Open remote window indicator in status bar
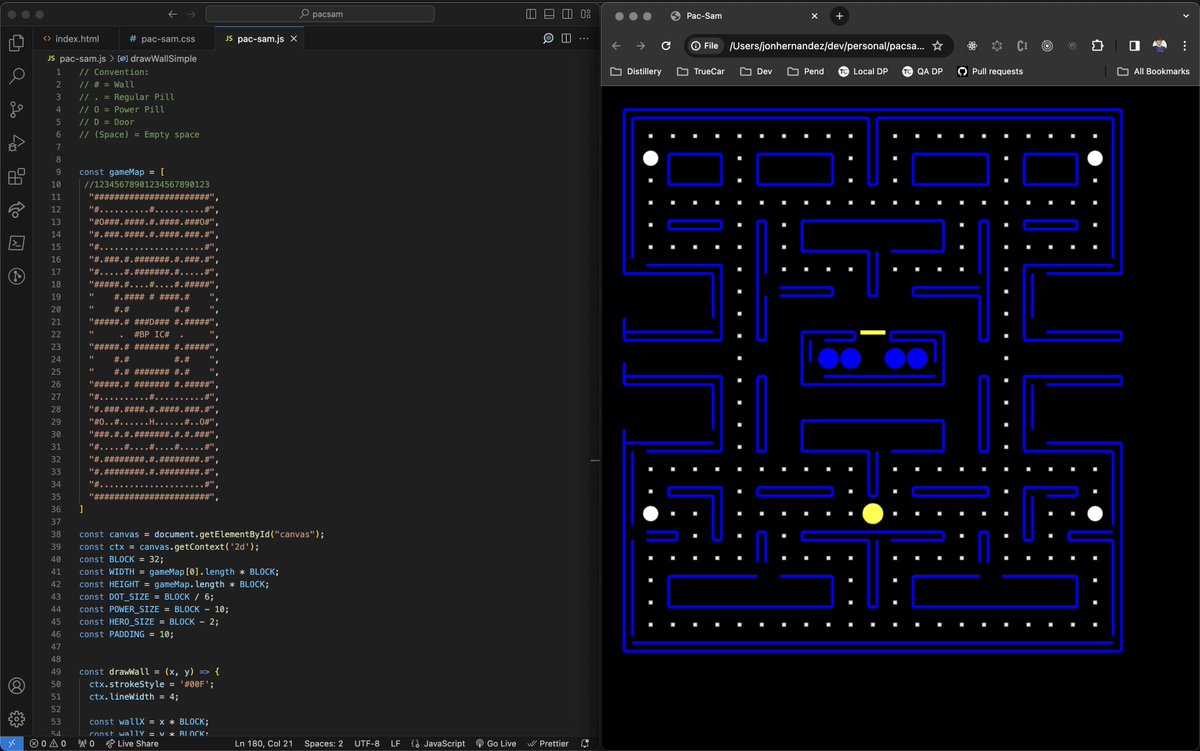1200x751 pixels. (x=10, y=743)
